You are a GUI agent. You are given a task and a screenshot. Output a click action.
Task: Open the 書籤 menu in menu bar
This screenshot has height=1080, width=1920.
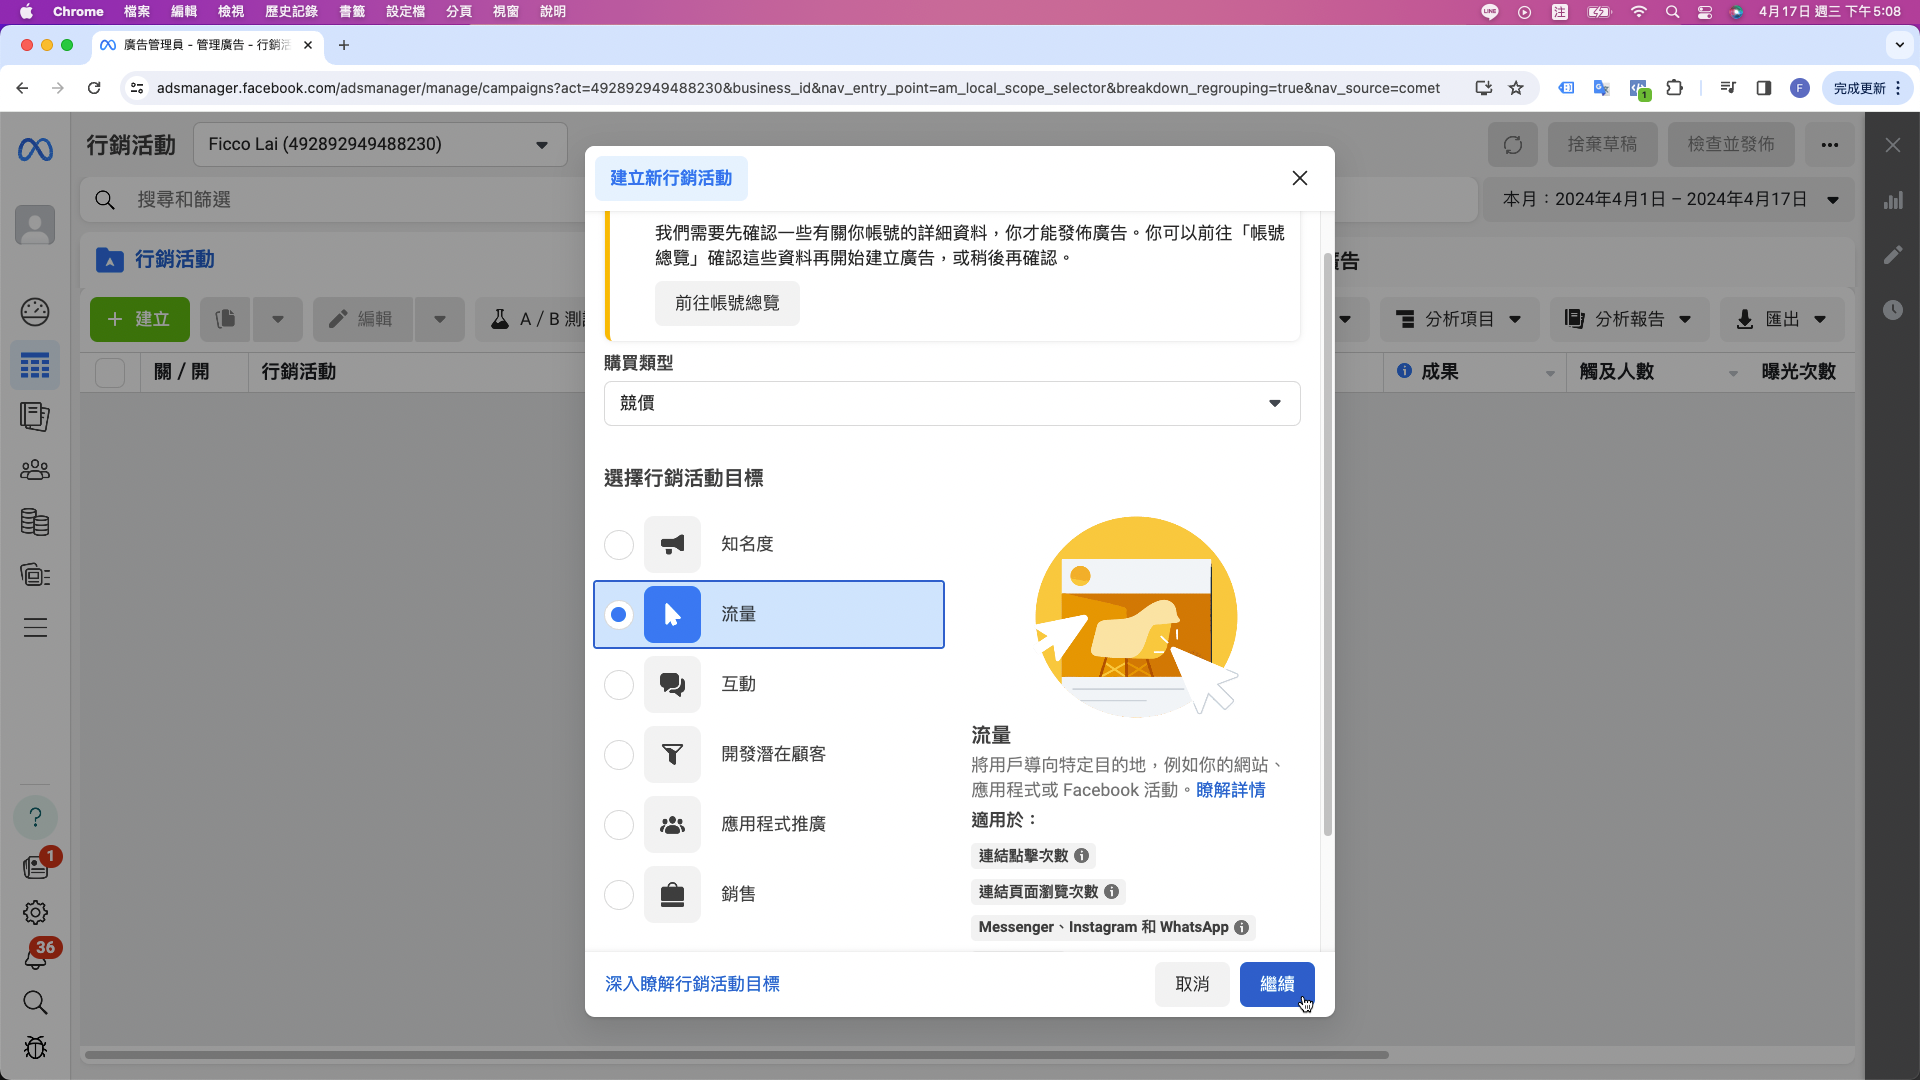(x=352, y=12)
